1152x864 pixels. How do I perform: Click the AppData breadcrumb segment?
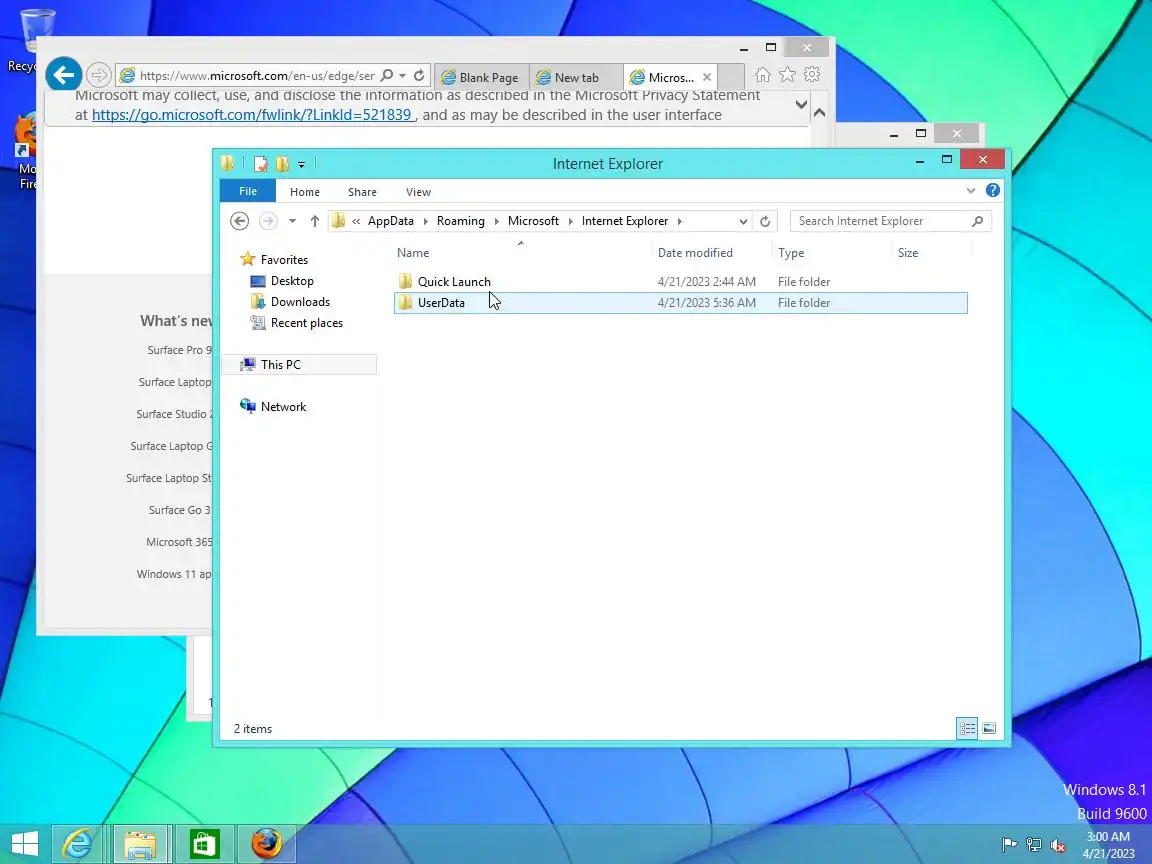(x=391, y=221)
